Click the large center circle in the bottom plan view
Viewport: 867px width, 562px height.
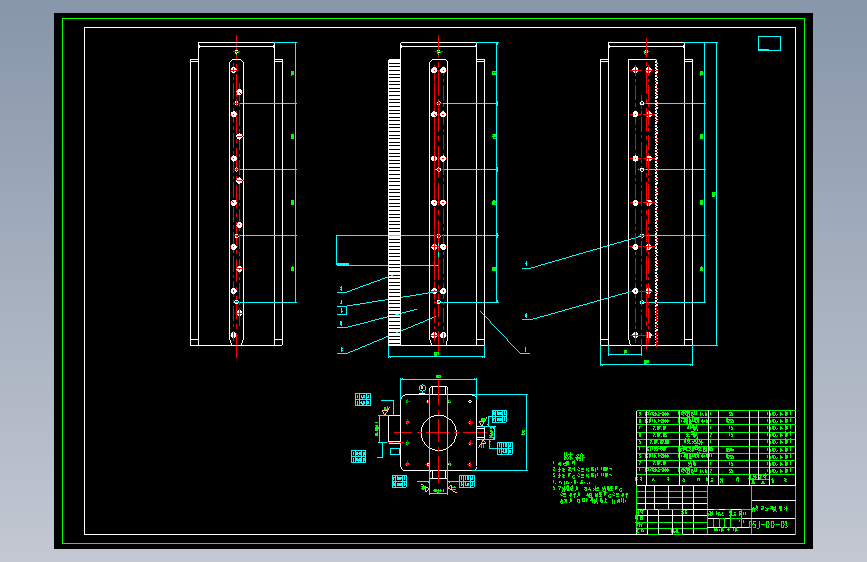click(x=438, y=433)
